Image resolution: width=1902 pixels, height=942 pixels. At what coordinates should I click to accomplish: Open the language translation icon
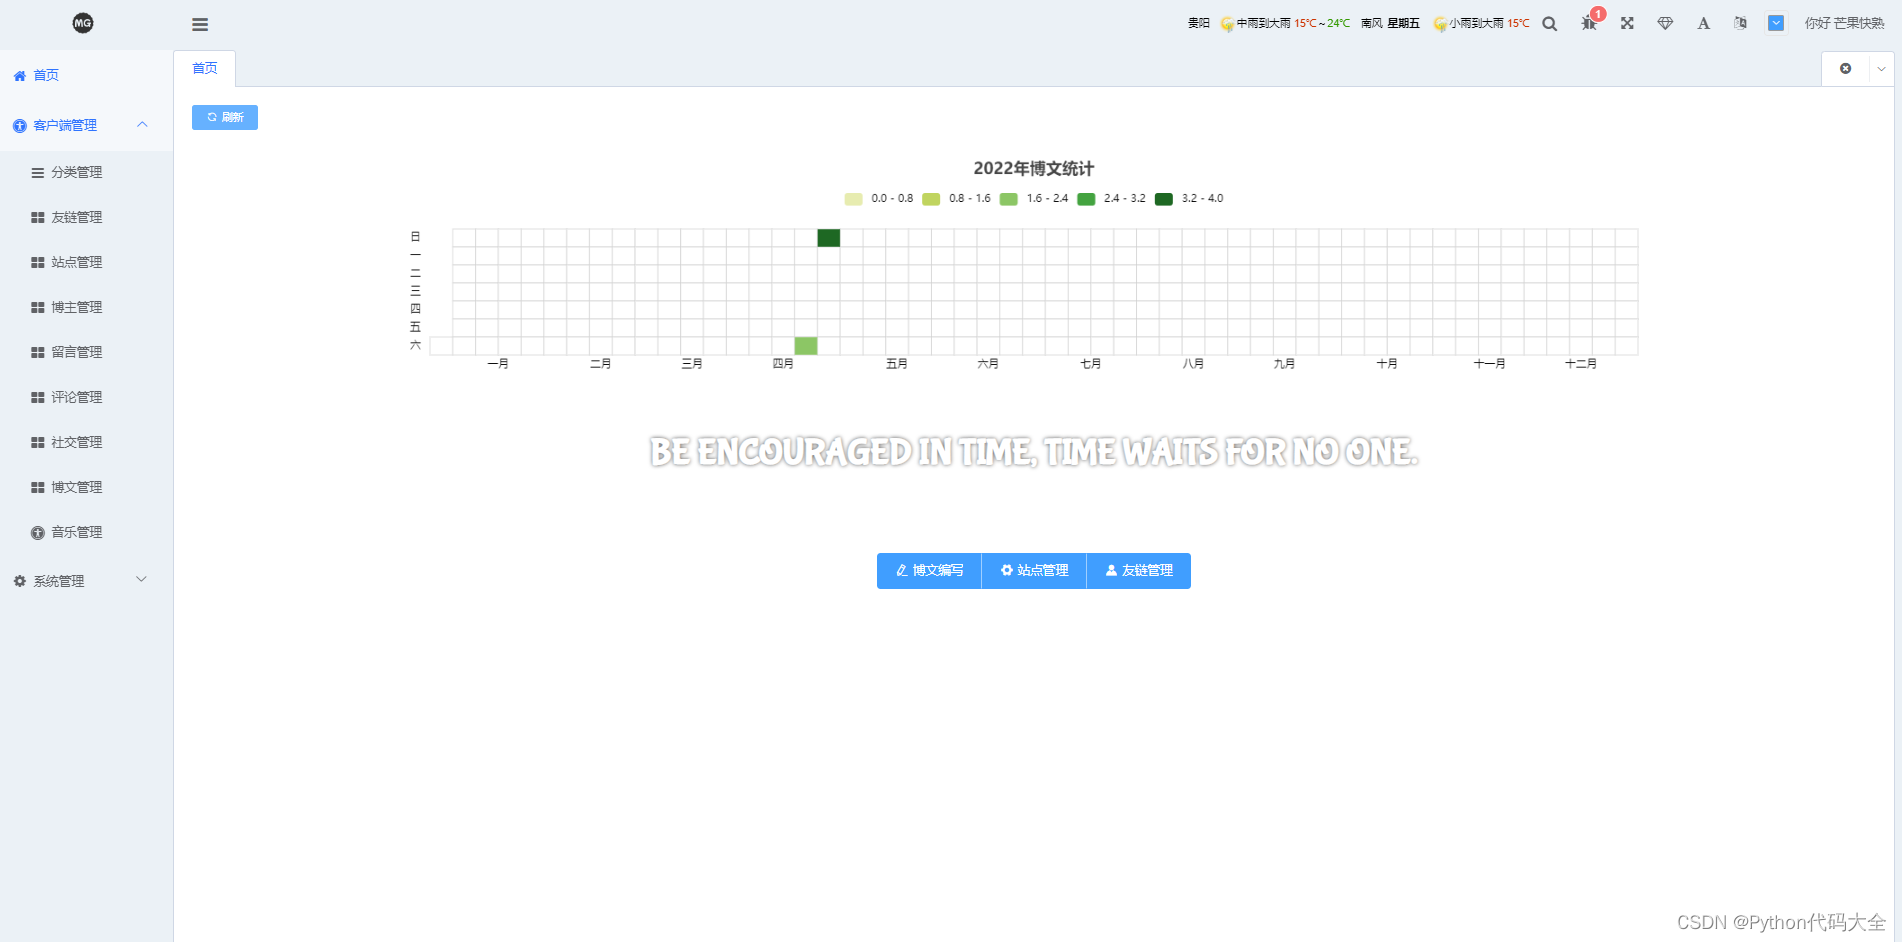pos(1740,23)
